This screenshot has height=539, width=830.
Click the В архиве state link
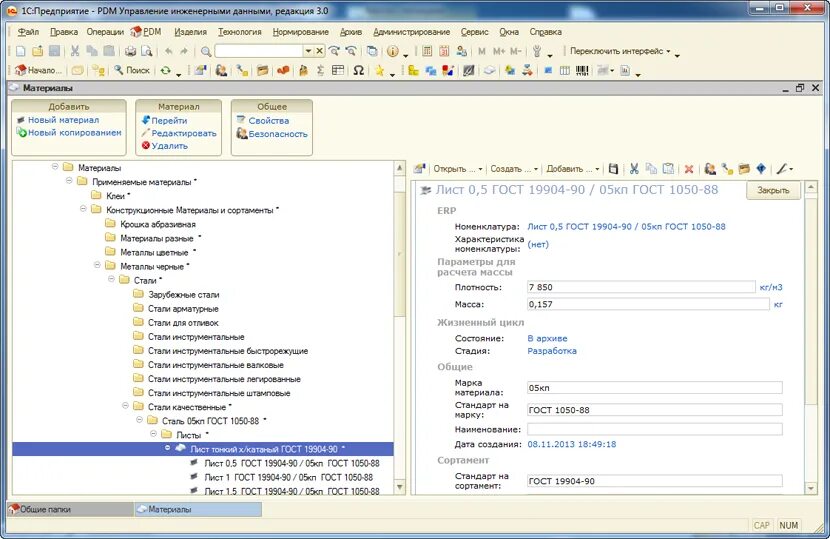[x=547, y=338]
